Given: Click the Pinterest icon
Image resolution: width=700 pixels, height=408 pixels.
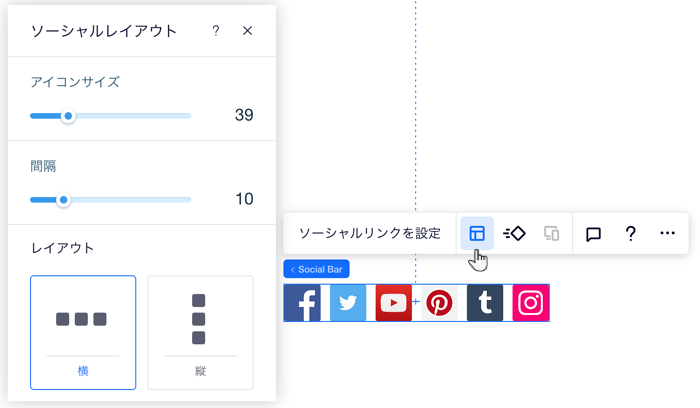Looking at the screenshot, I should (x=439, y=303).
